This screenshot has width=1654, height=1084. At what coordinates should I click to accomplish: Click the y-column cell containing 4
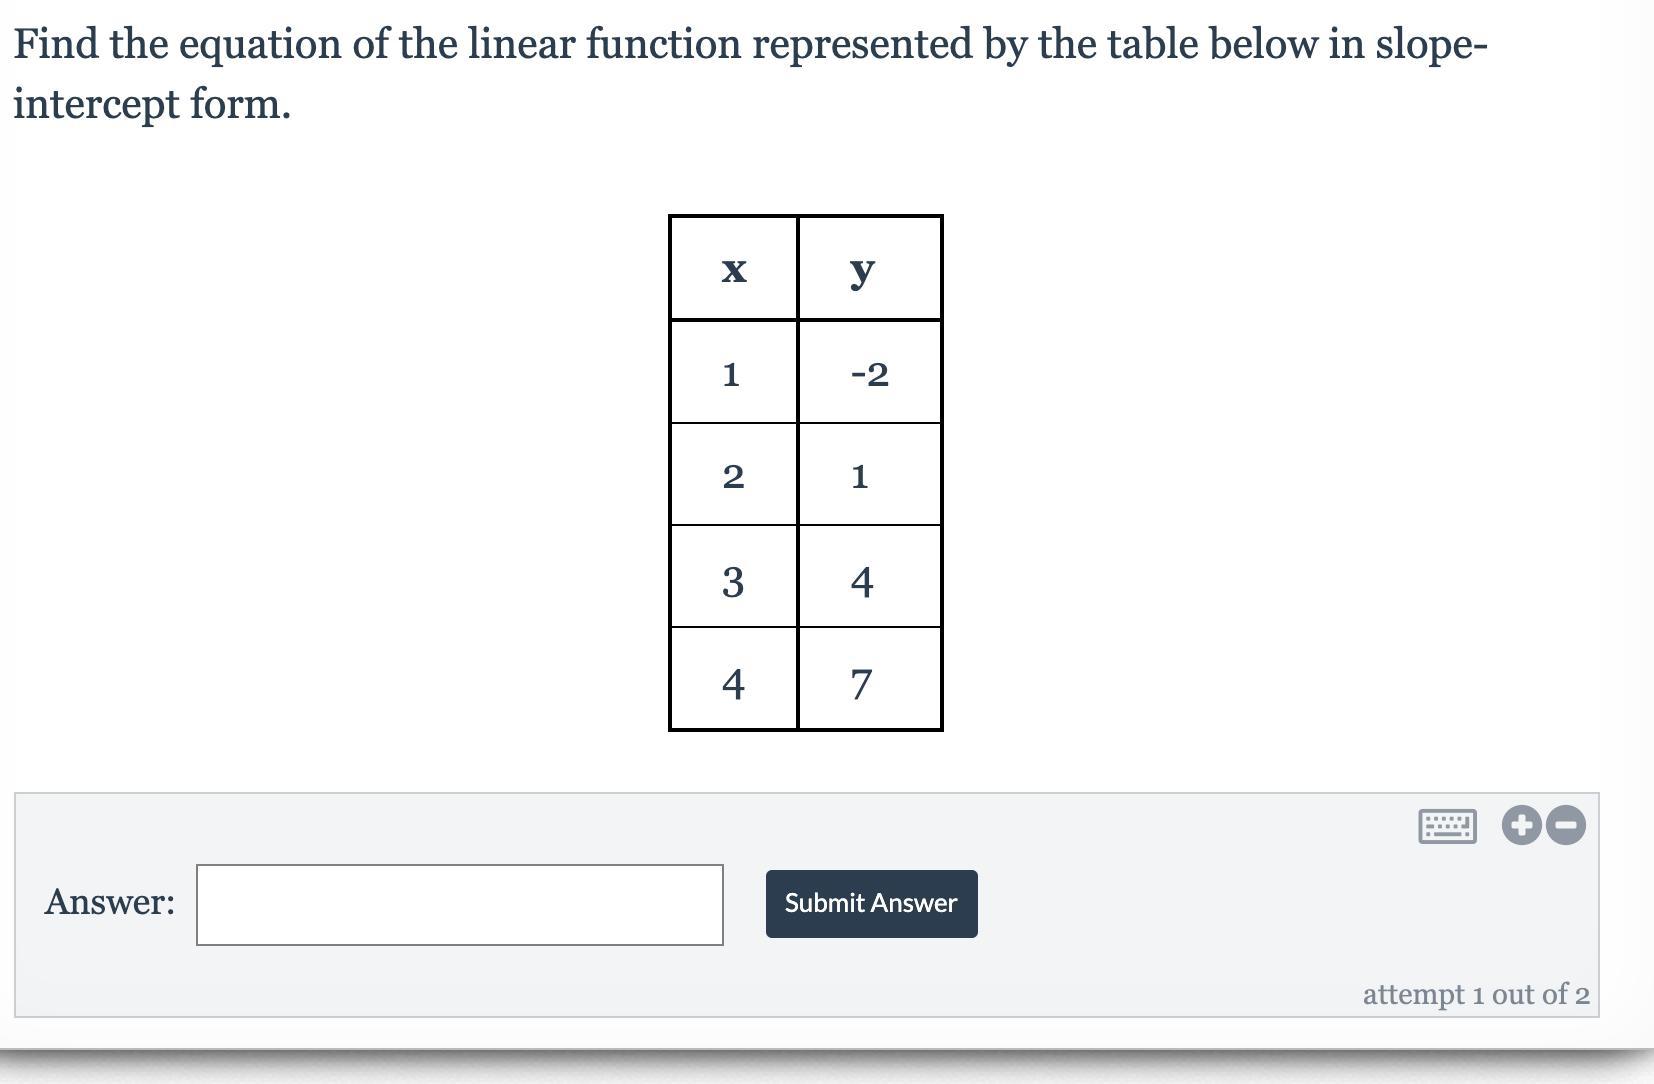tap(869, 579)
